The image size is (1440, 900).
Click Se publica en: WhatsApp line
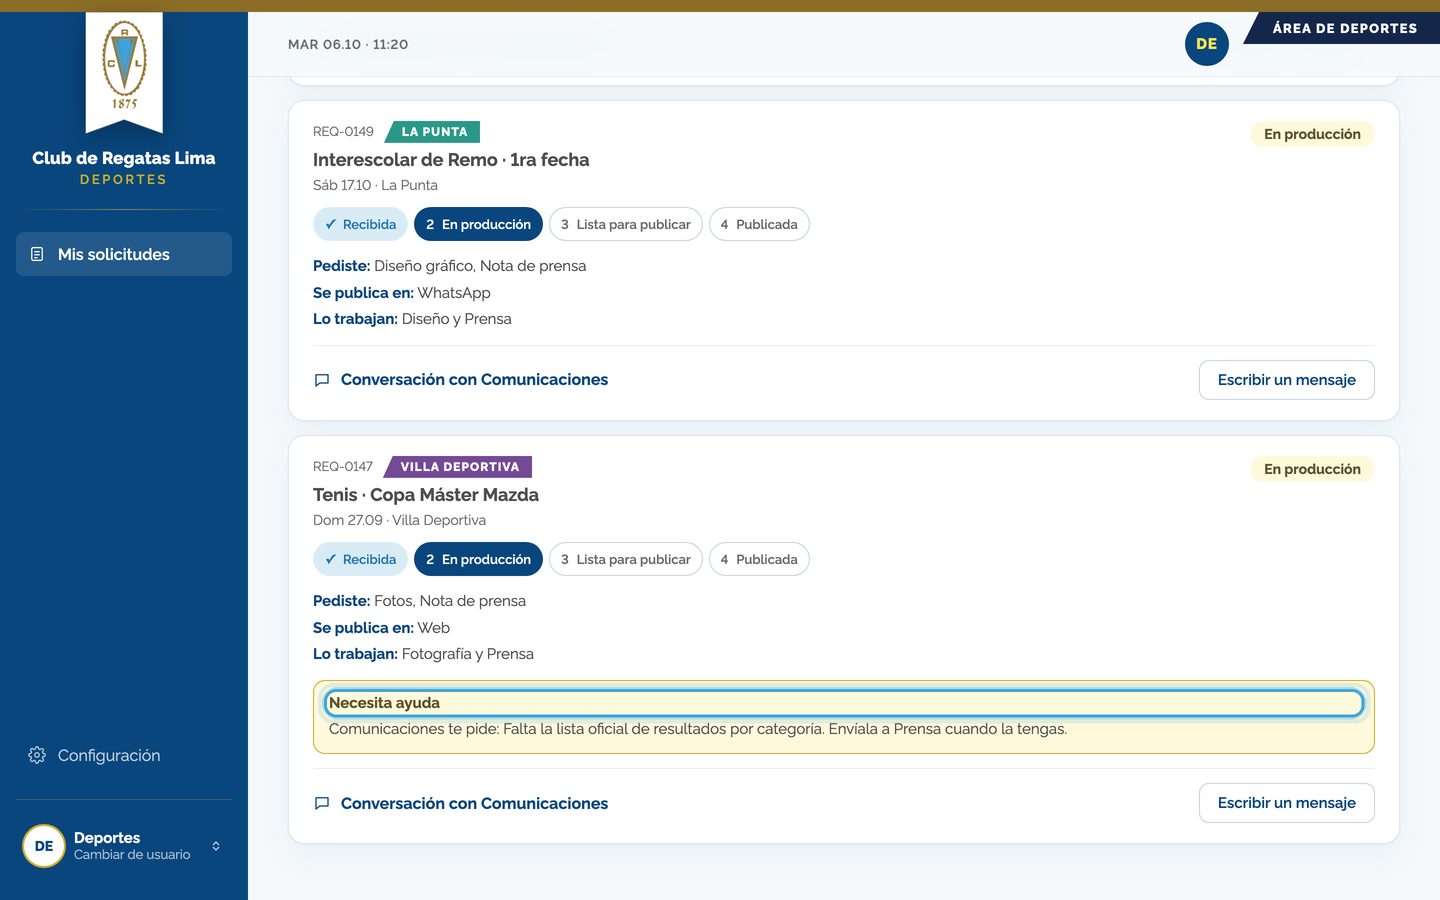[402, 293]
